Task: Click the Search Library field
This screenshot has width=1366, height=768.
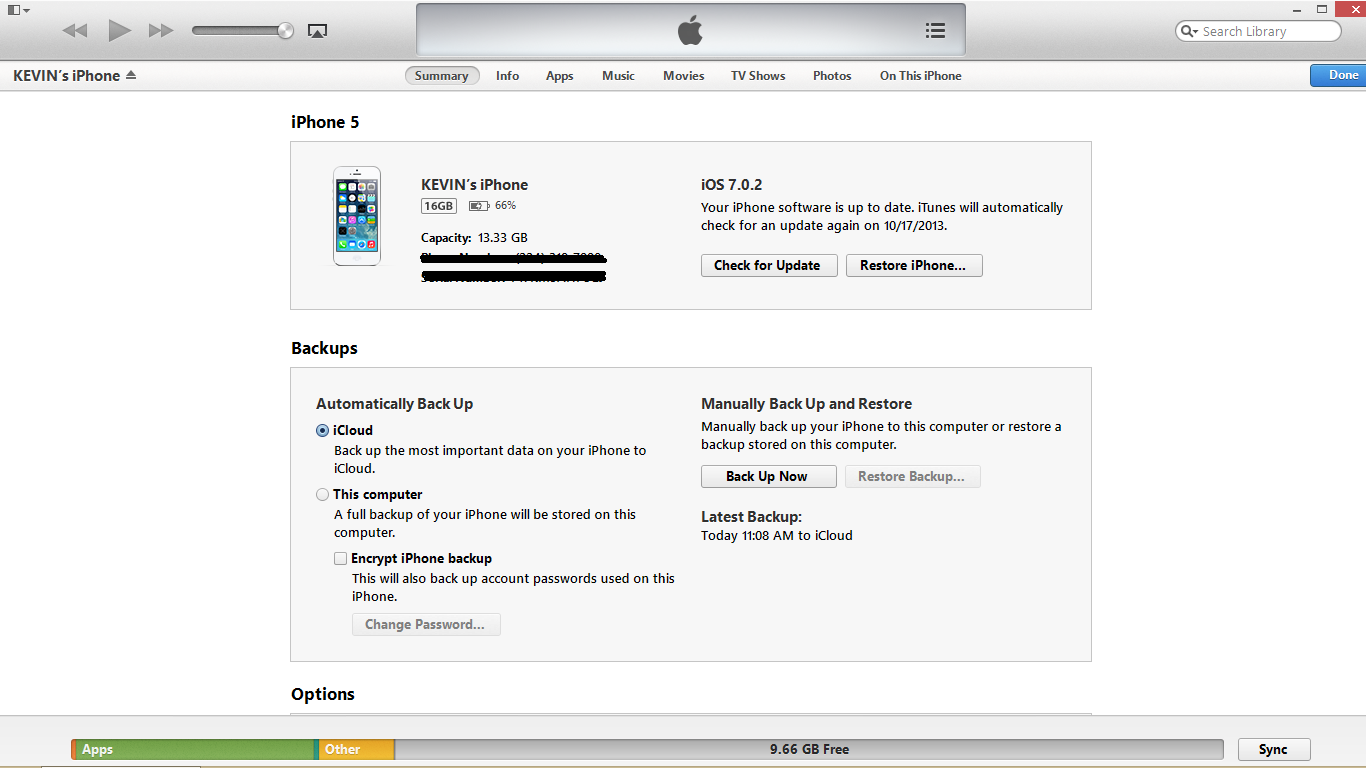Action: (x=1258, y=31)
